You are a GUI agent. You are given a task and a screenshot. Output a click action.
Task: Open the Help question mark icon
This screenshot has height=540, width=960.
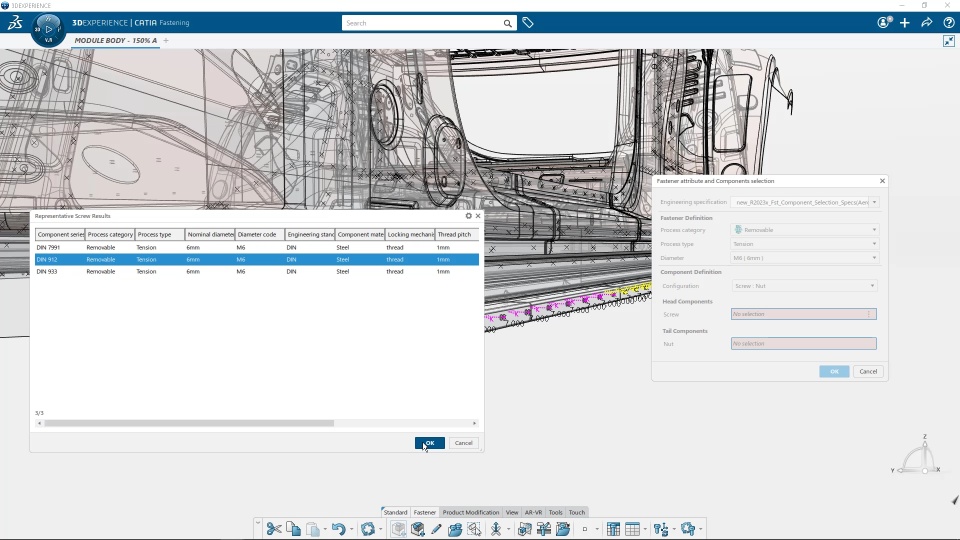948,23
